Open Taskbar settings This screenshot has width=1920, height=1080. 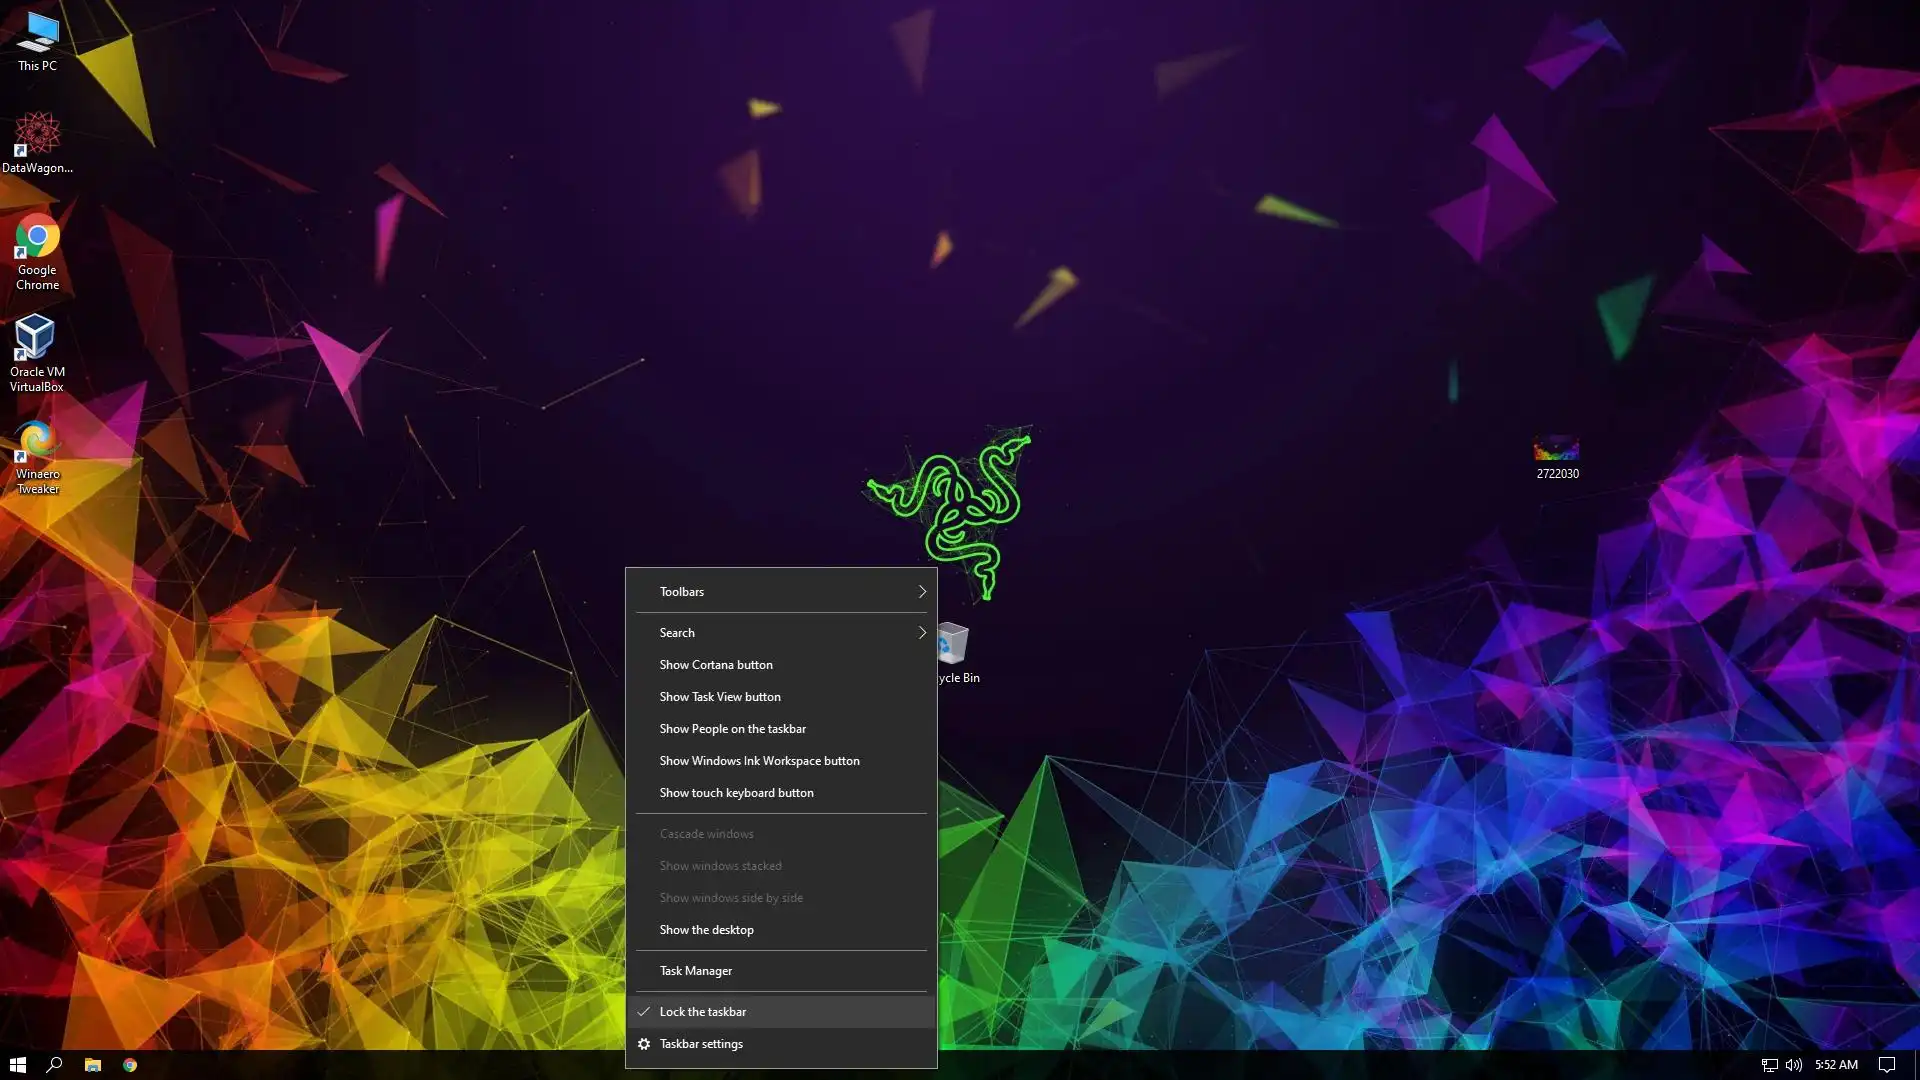point(701,1043)
